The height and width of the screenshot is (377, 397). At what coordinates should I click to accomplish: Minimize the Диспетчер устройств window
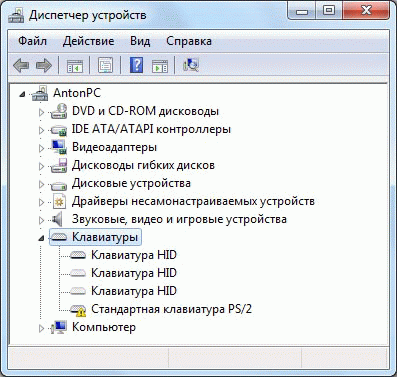302,11
